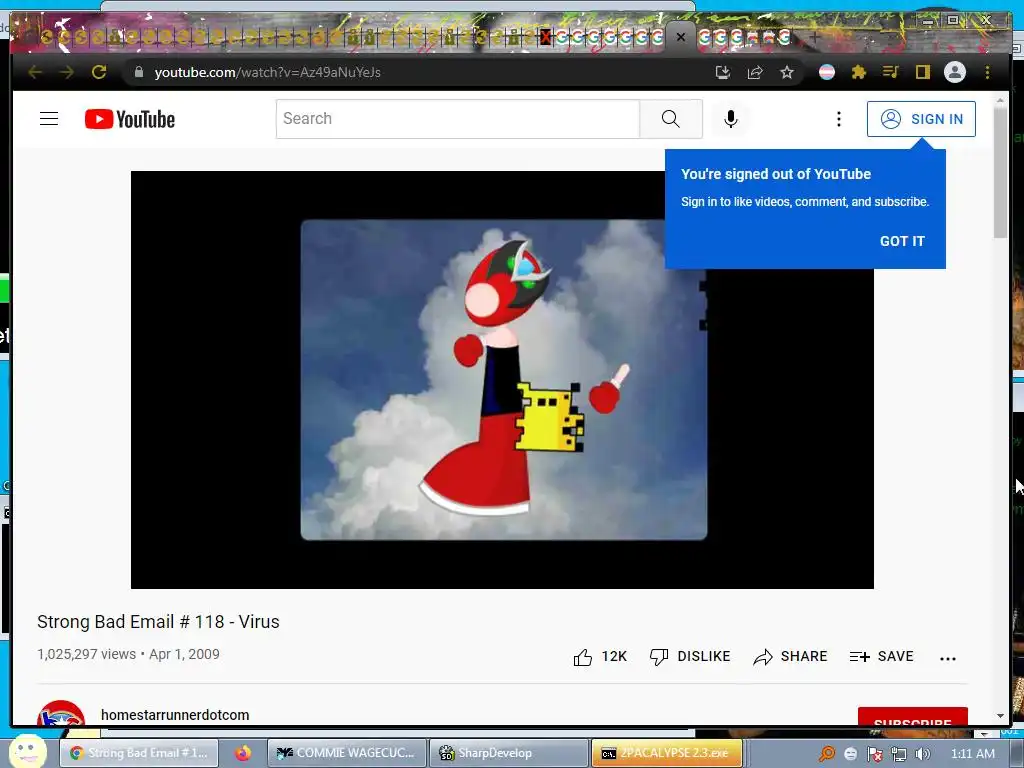Click the pink-blue striped extension icon
This screenshot has width=1024, height=768.
pos(827,72)
